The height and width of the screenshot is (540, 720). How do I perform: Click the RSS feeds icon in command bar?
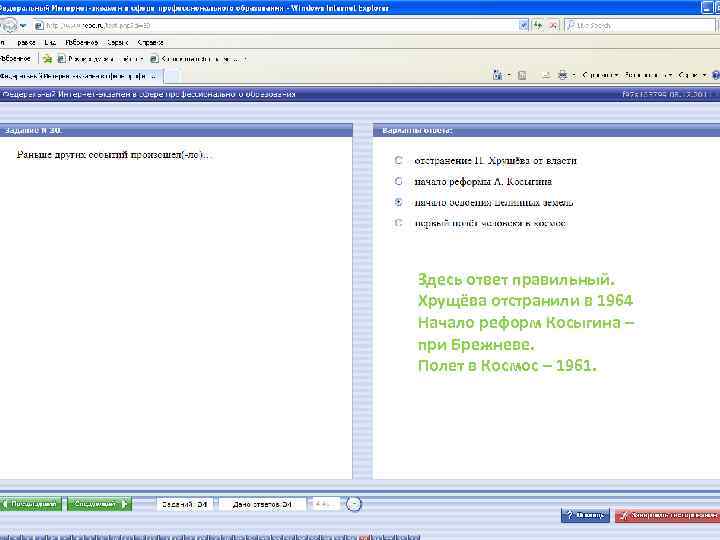tap(522, 75)
